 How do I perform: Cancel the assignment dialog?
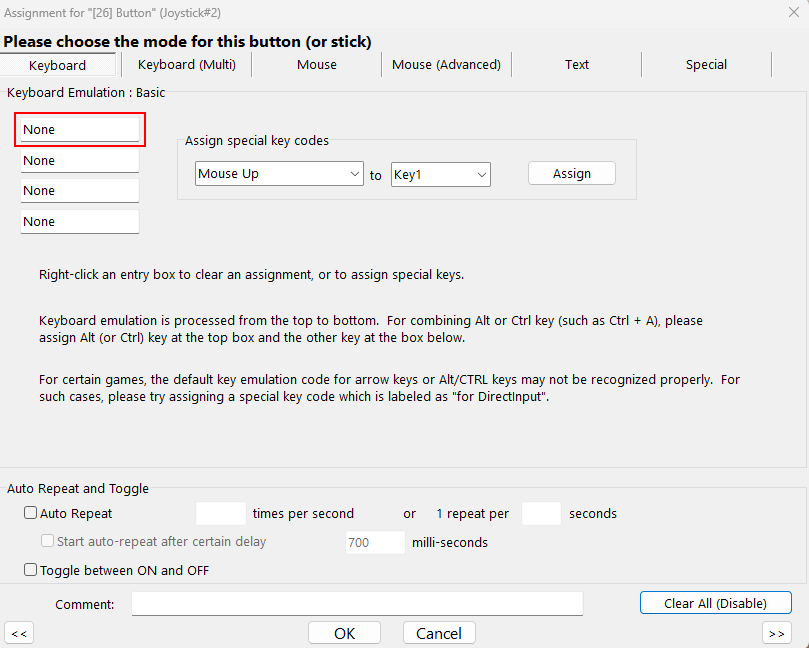(439, 633)
